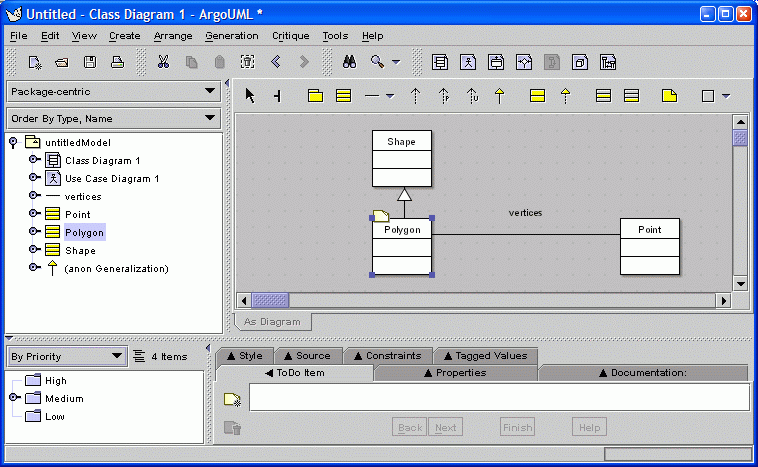
Task: Open the Generation menu
Action: (x=232, y=36)
